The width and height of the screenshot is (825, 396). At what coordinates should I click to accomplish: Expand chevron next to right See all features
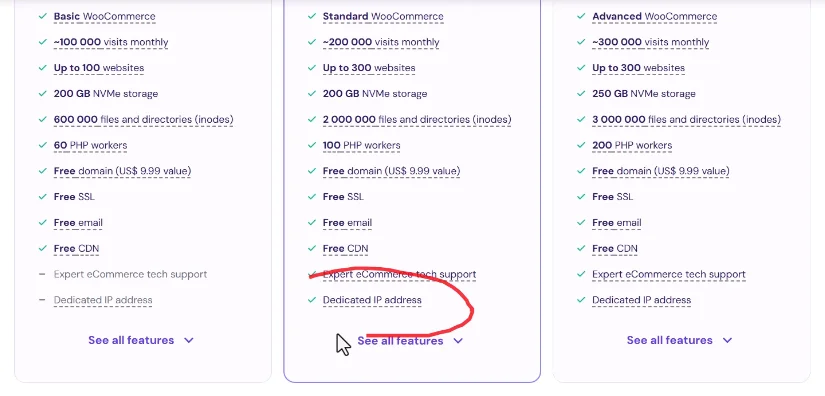click(x=727, y=340)
